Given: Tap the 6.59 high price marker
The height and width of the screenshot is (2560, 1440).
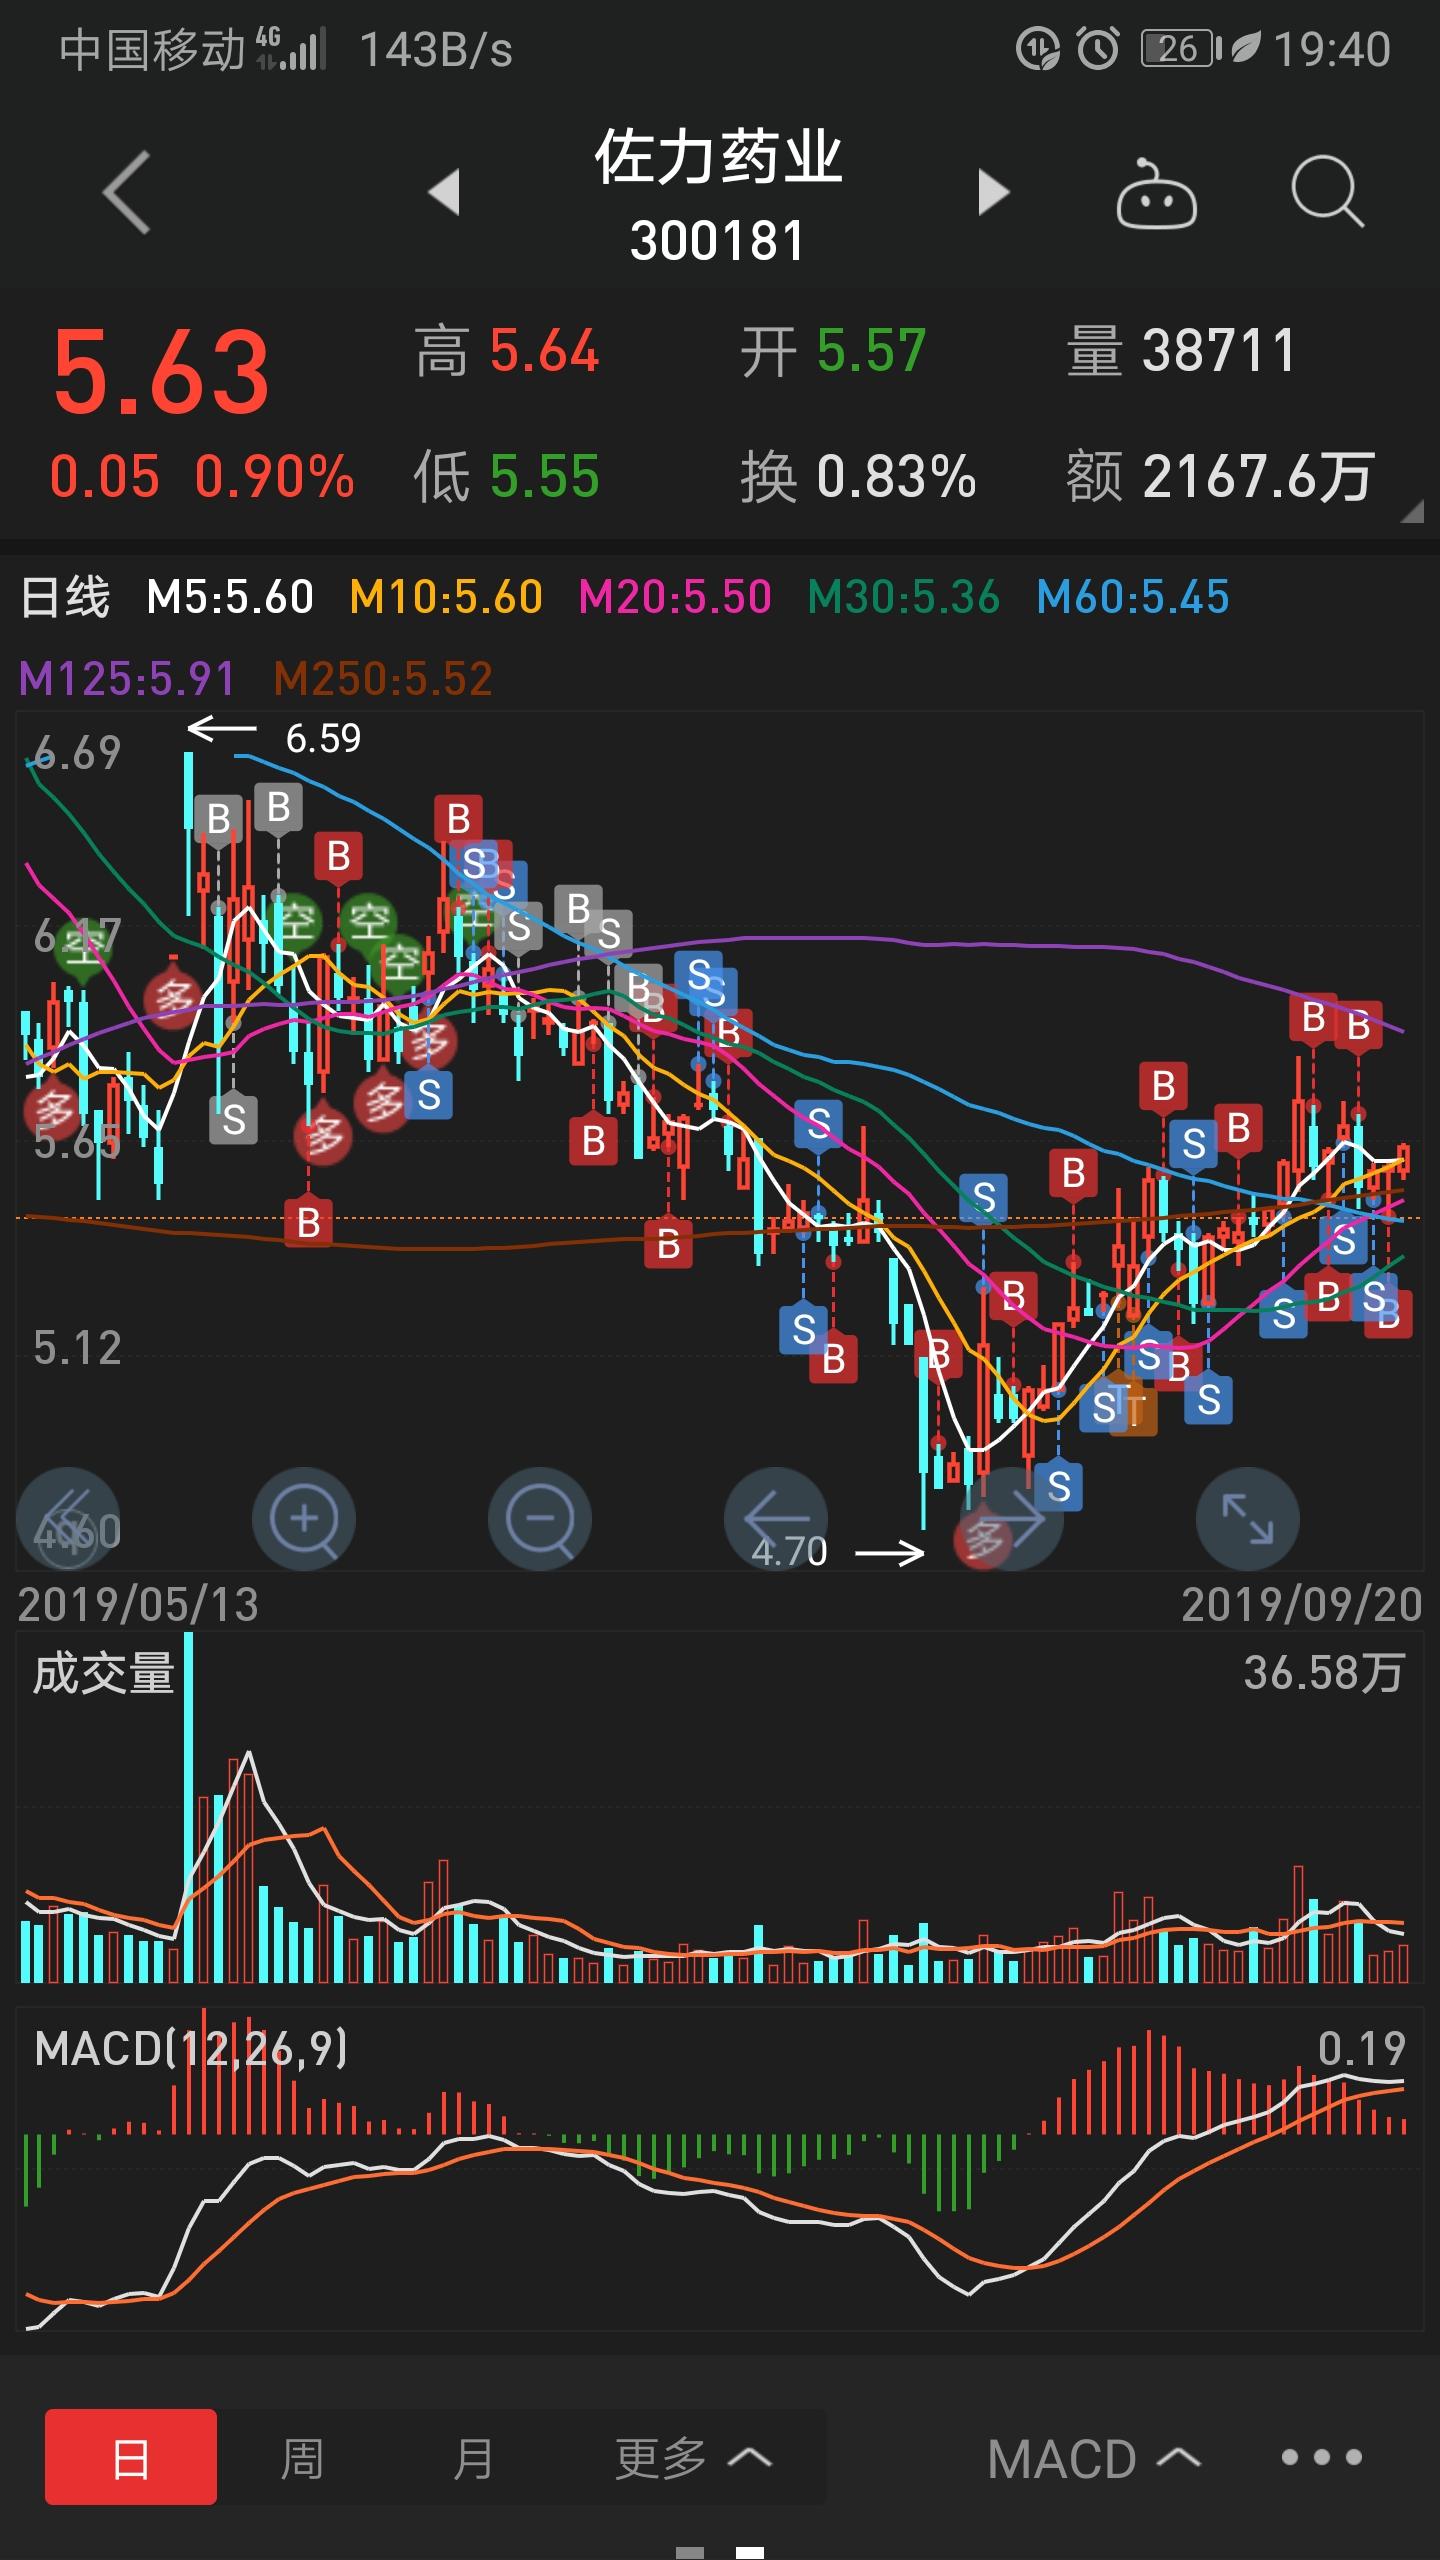Looking at the screenshot, I should click(x=323, y=738).
